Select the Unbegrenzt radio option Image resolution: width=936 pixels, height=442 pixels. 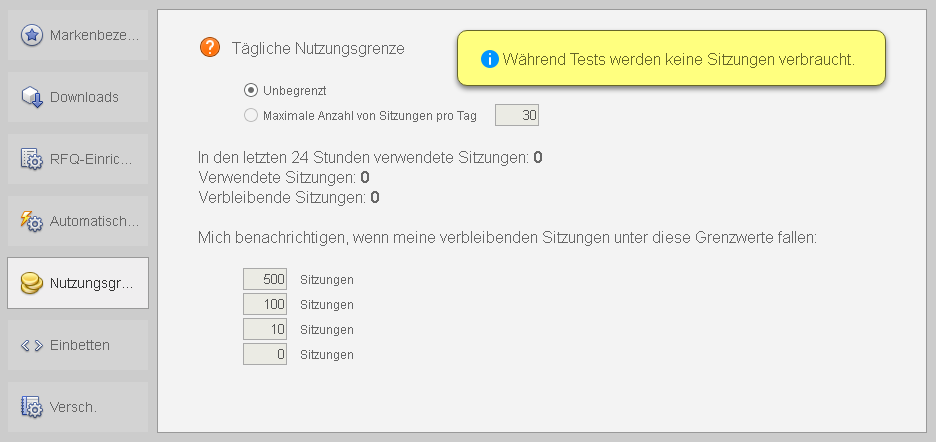point(251,91)
